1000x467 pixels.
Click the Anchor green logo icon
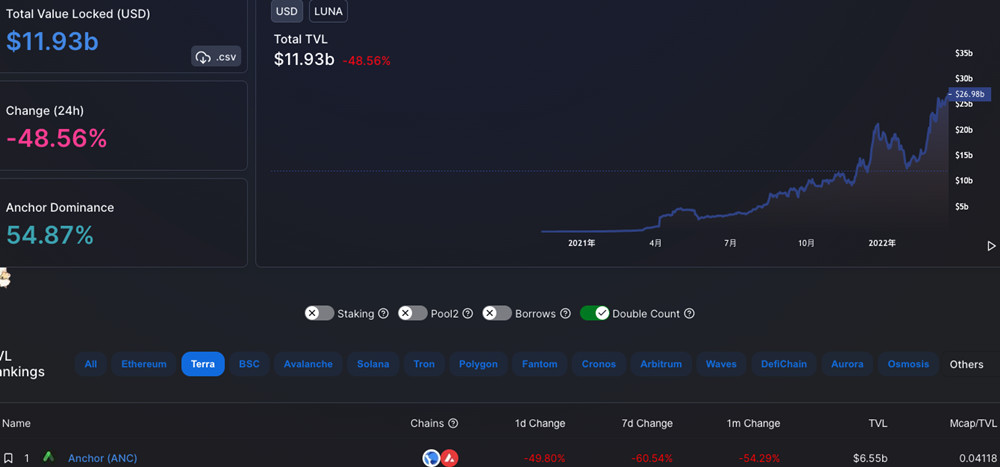(x=48, y=457)
